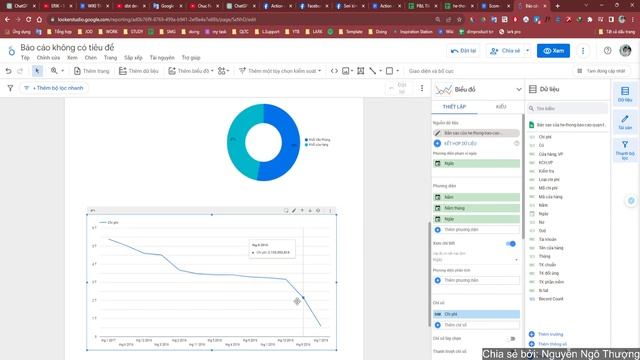
Task: Click the report title Báo cáo không có tiêu đề
Action: click(67, 48)
